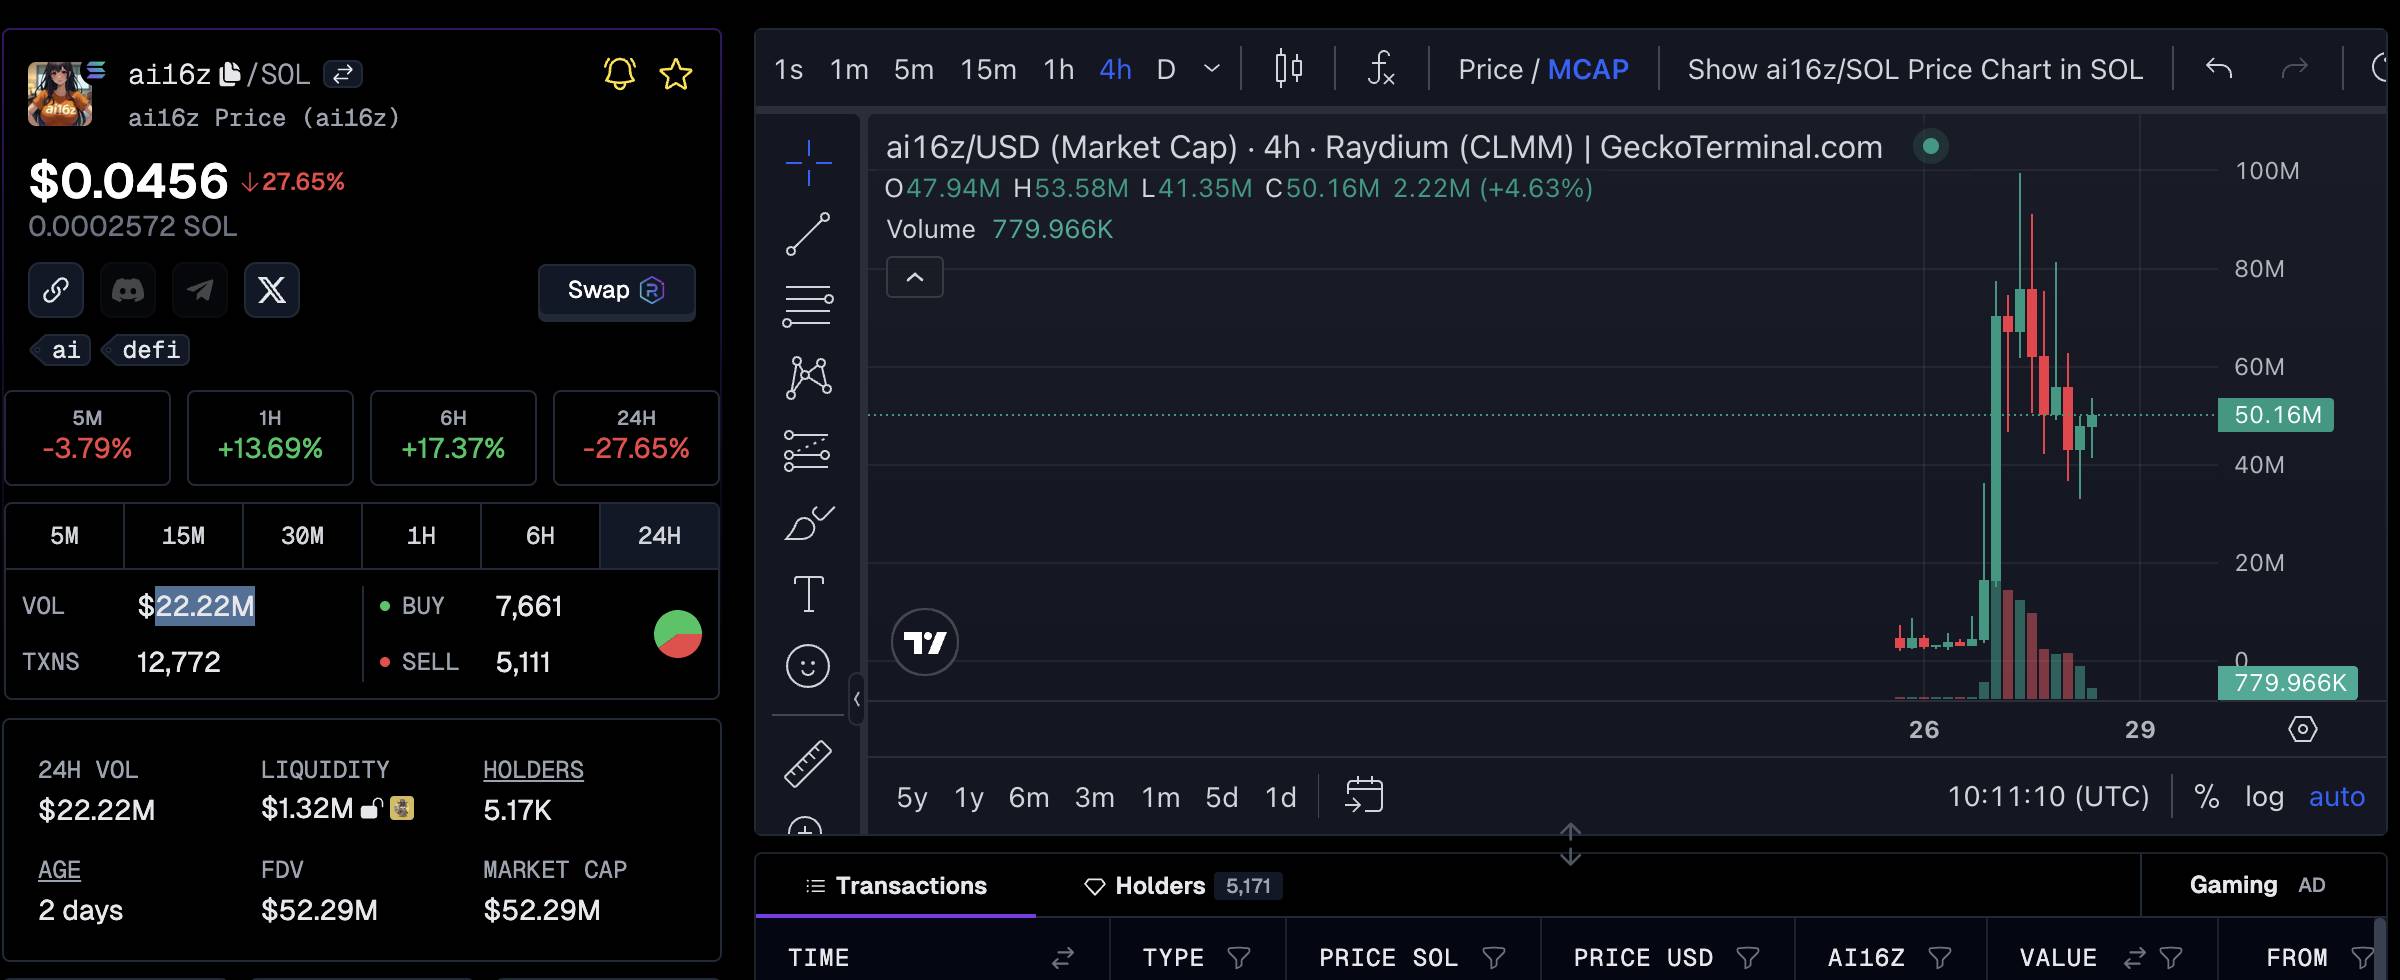Toggle log scale on chart

2264,796
